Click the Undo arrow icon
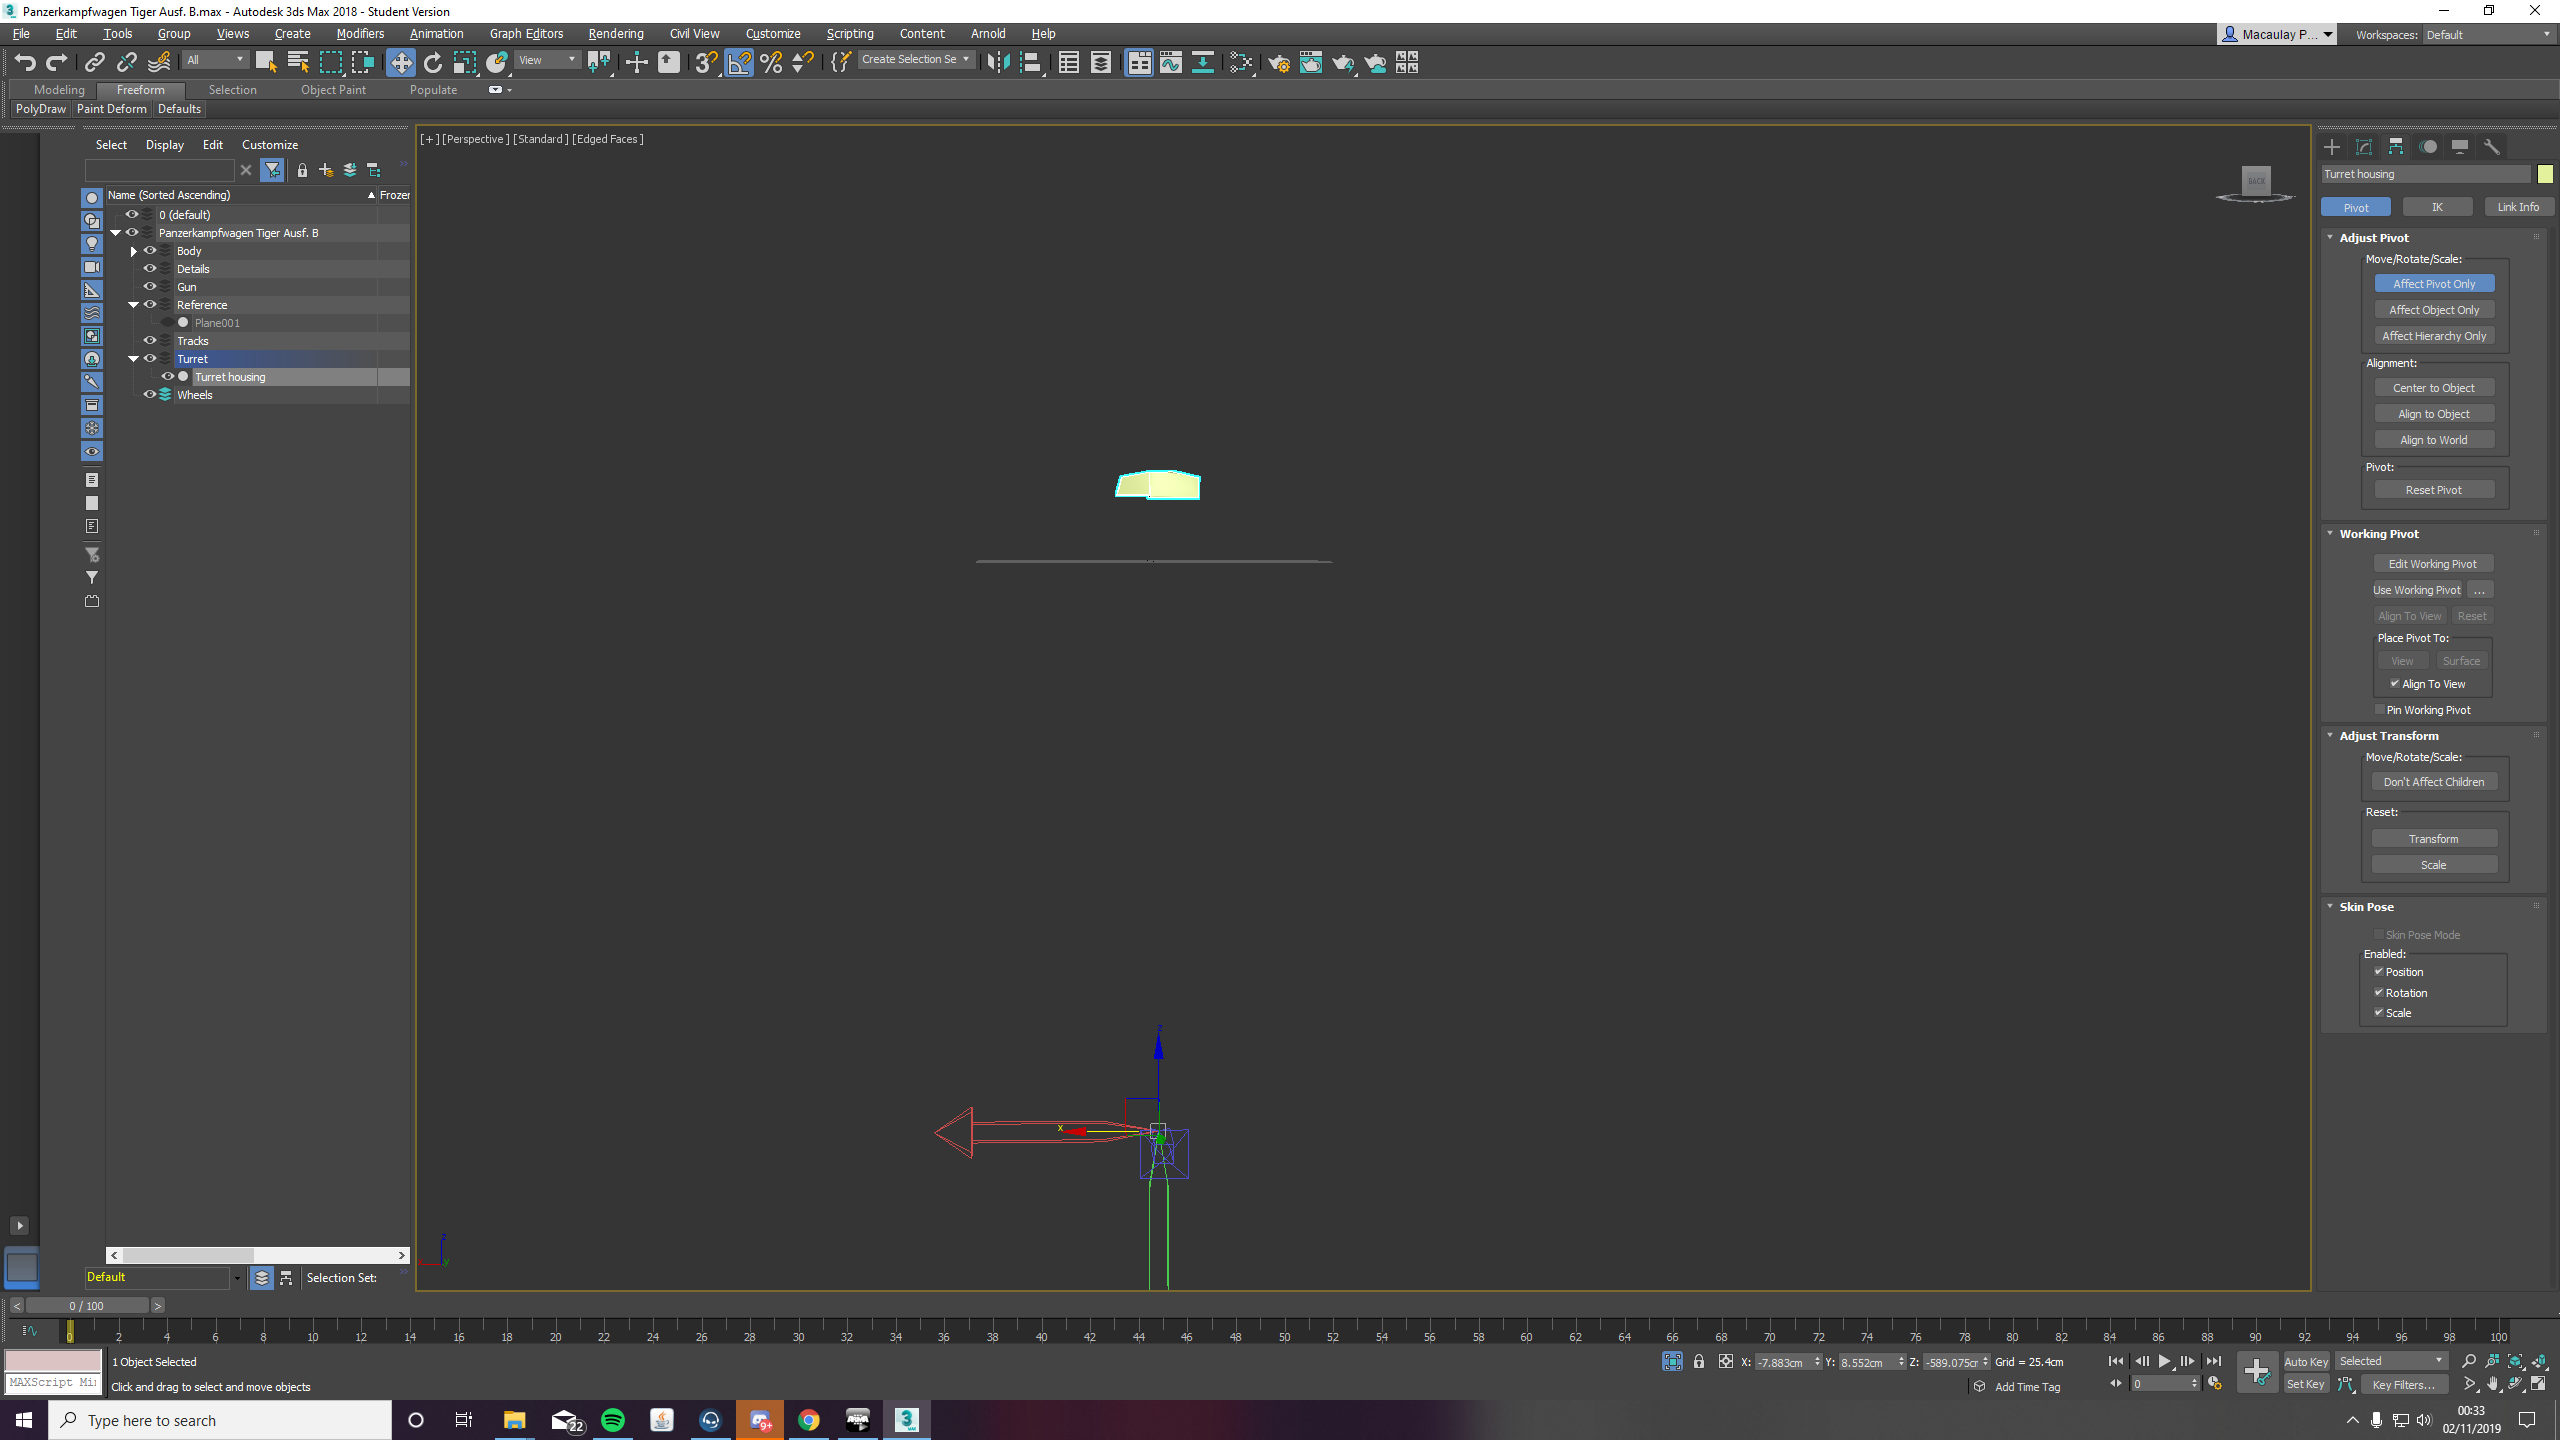Screen dimensions: 2560x1440 tap(25, 63)
